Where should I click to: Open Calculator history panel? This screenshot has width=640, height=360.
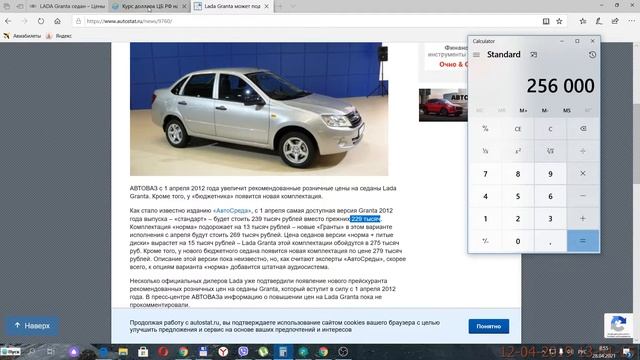click(592, 55)
